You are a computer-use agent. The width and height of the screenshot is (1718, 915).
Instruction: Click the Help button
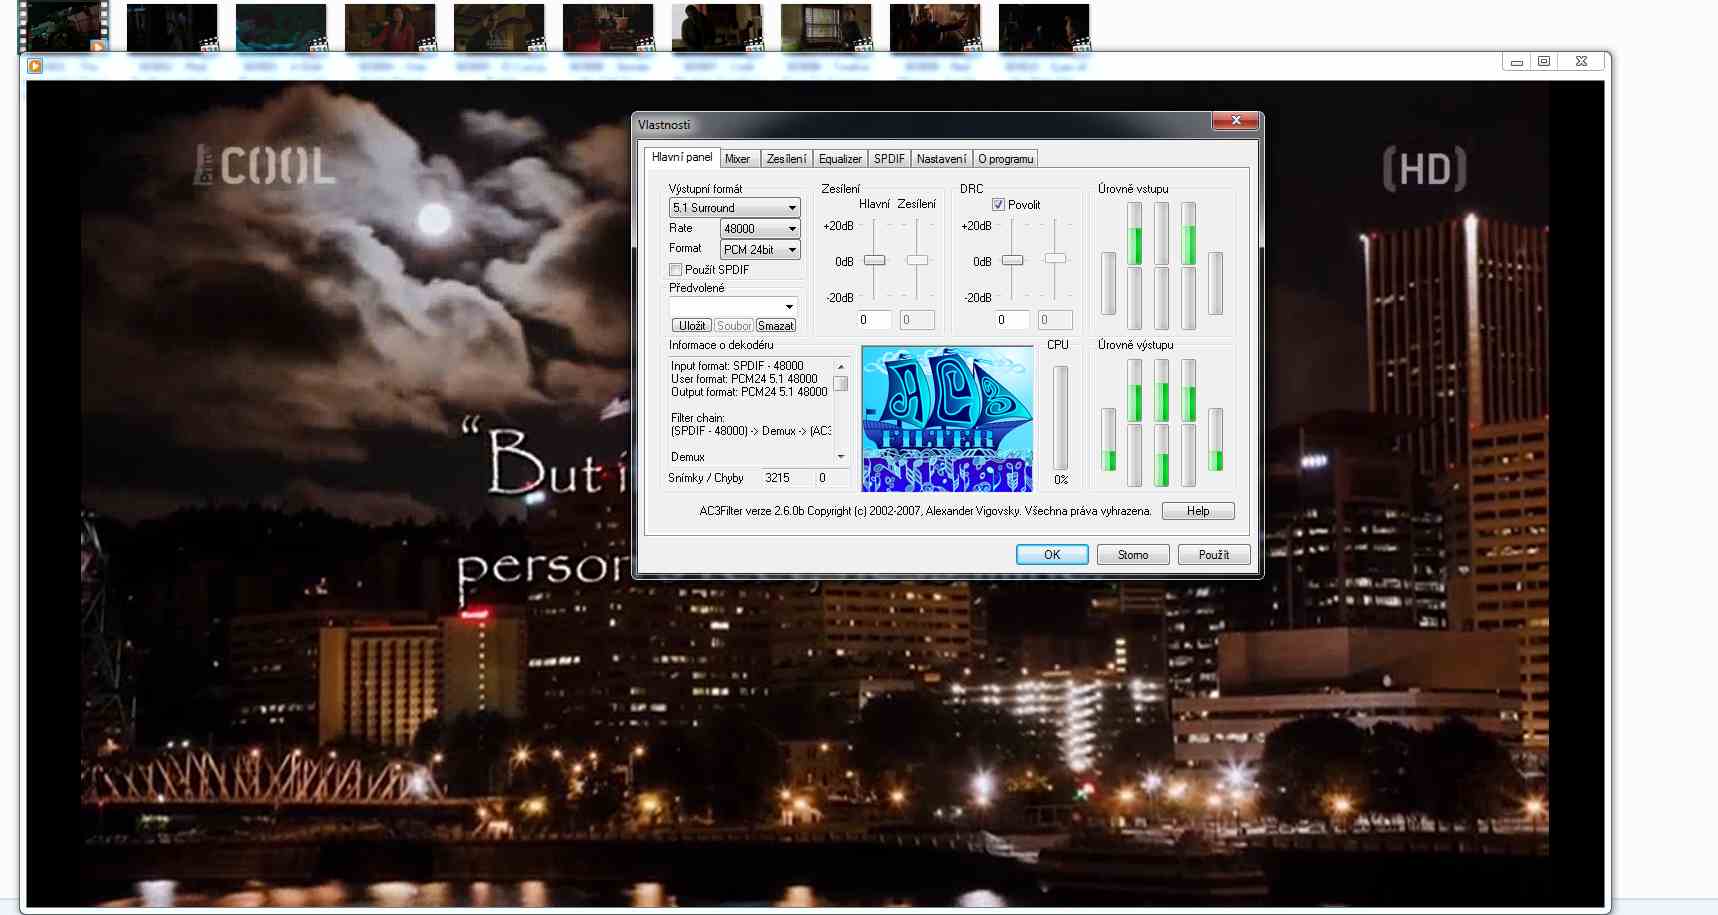(1198, 511)
